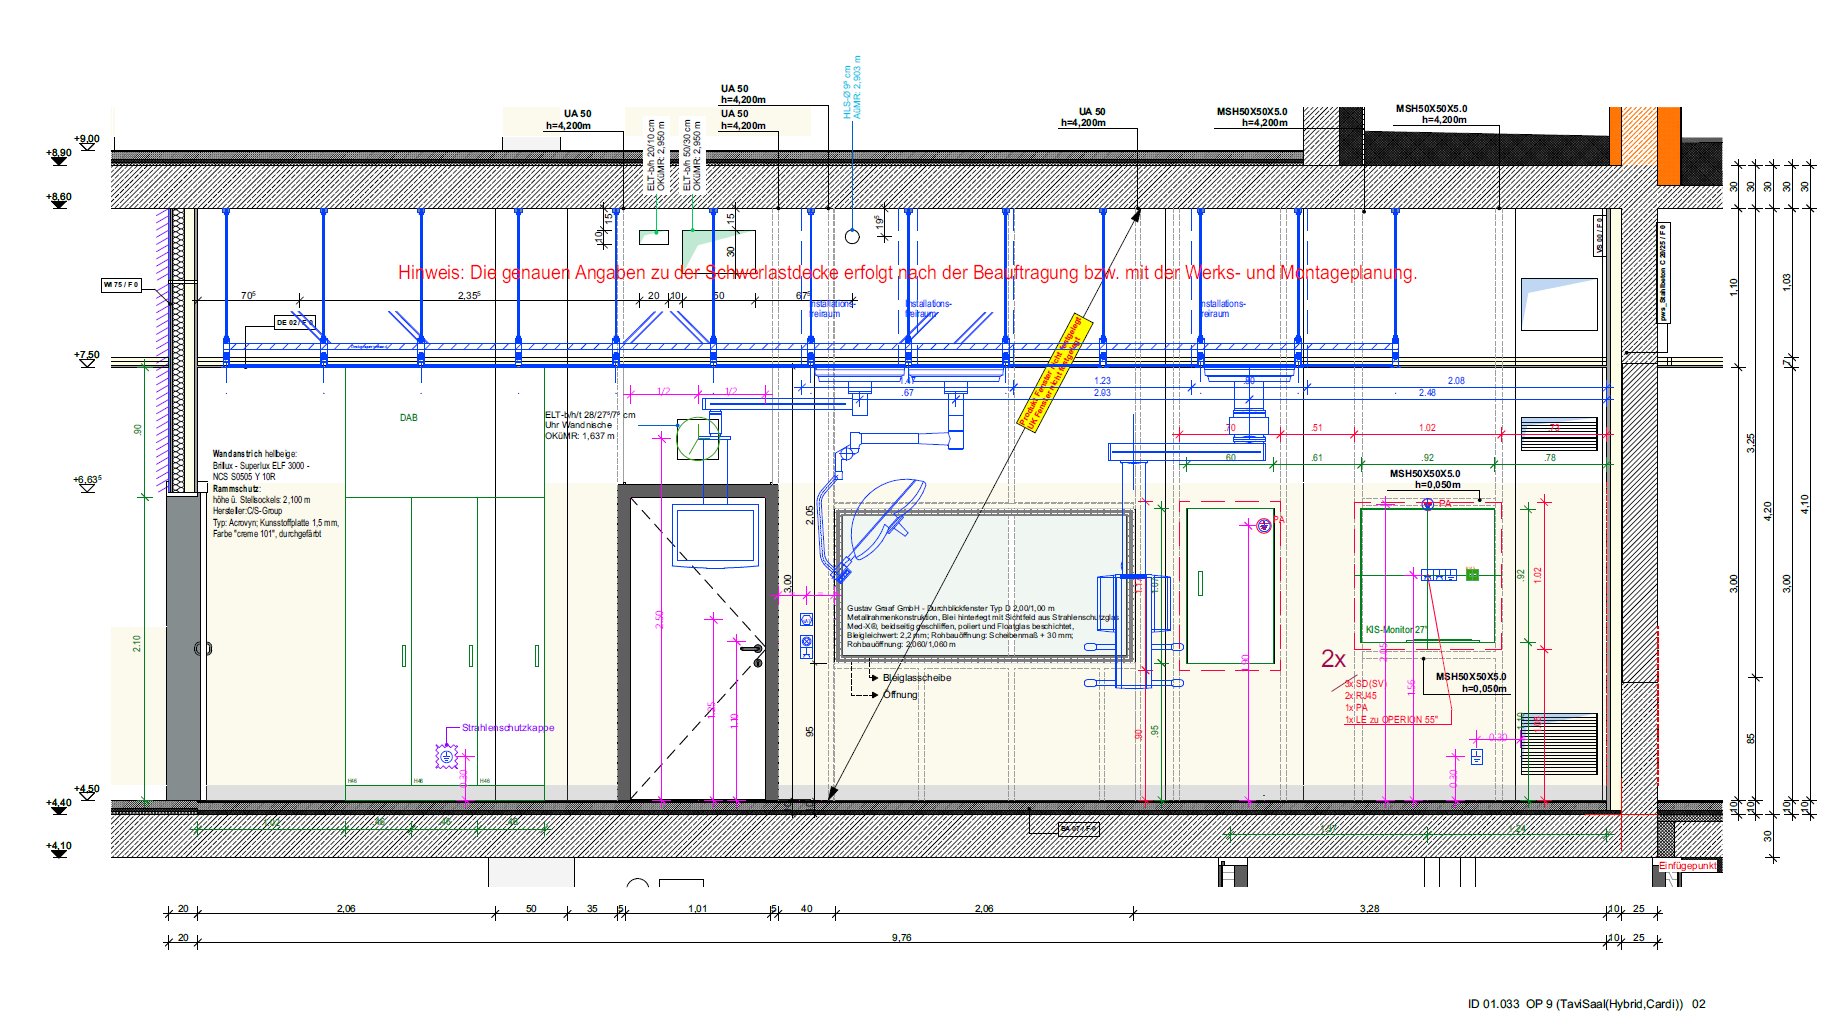Select the vertical '4,20' dimension on right
This screenshot has width=1828, height=1019.
tap(1768, 511)
